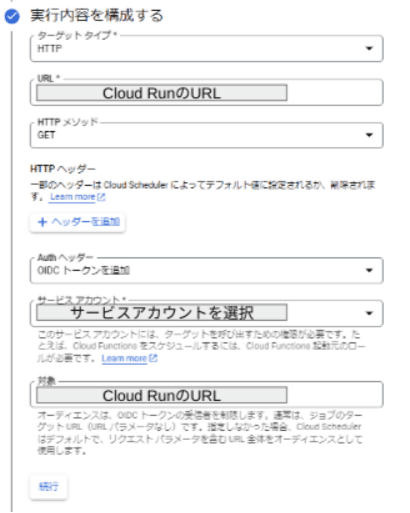
Task: Open the HTTP メソッド GET dropdown
Action: [206, 135]
